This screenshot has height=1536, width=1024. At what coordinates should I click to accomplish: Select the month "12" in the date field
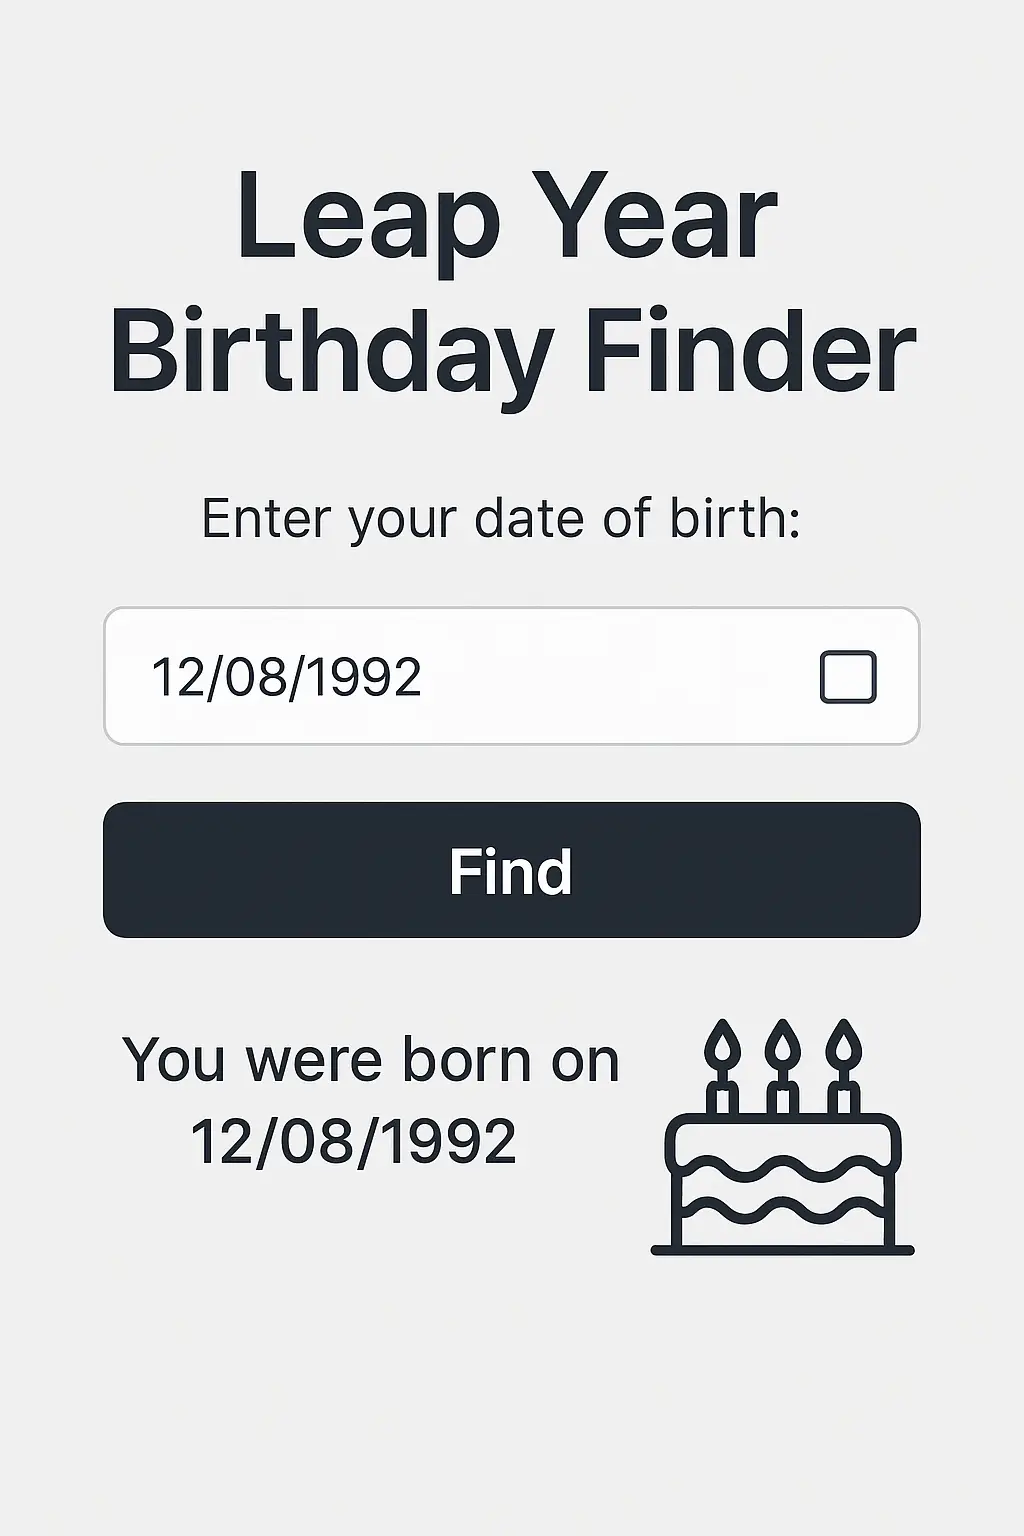tap(173, 677)
